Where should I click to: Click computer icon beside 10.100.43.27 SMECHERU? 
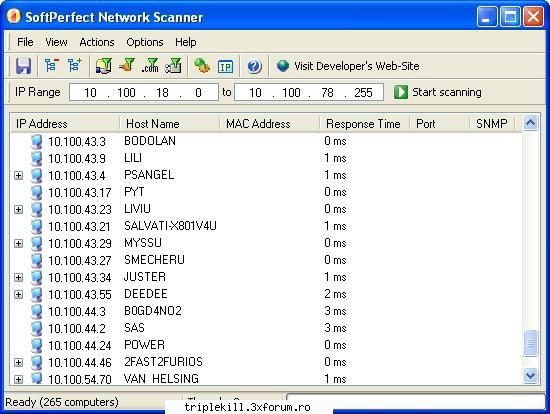point(36,260)
